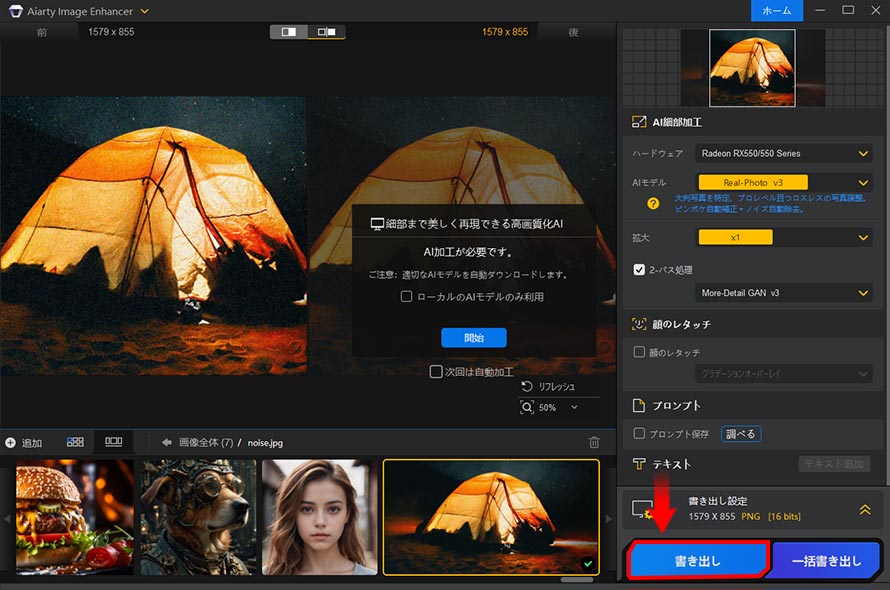
Task: Click the yellow AI model help icon
Action: pos(653,203)
